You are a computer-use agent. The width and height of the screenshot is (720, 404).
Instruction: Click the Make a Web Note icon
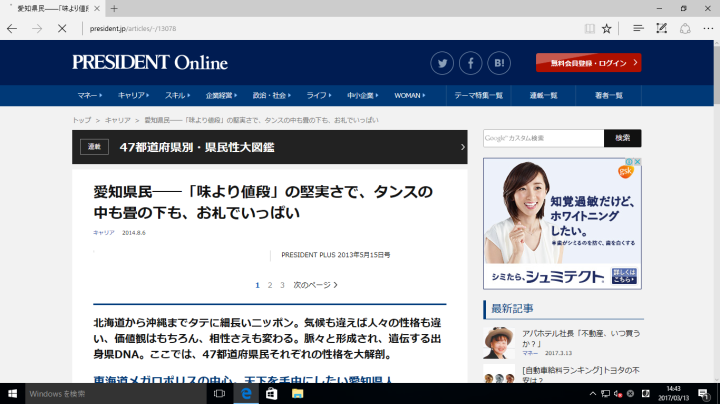tap(661, 29)
